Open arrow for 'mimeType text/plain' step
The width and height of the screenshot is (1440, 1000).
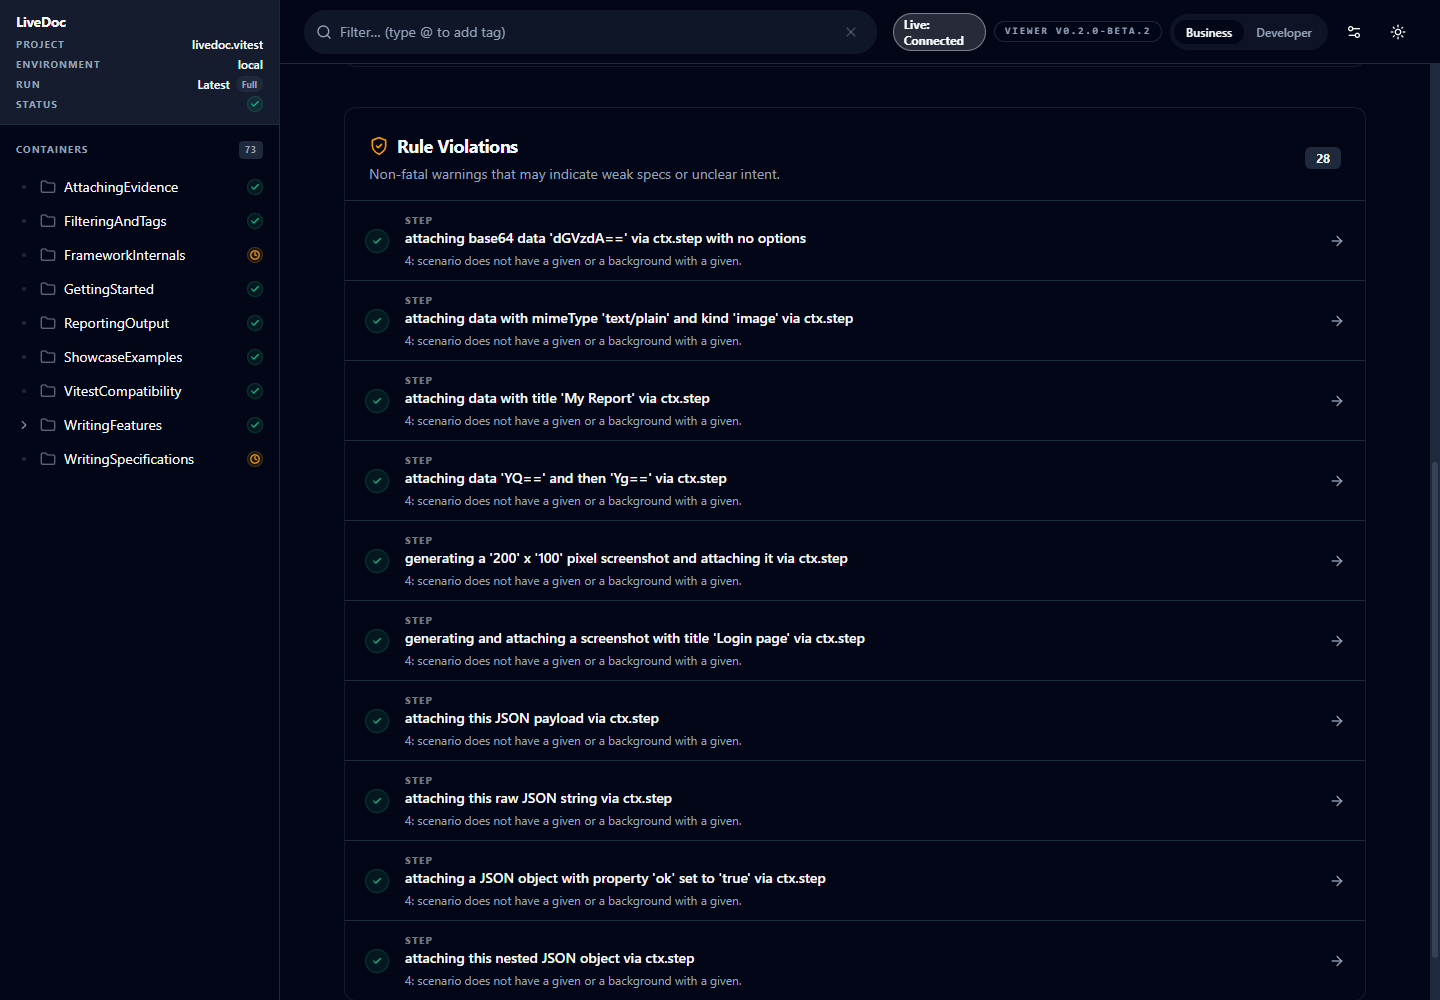pos(1337,321)
